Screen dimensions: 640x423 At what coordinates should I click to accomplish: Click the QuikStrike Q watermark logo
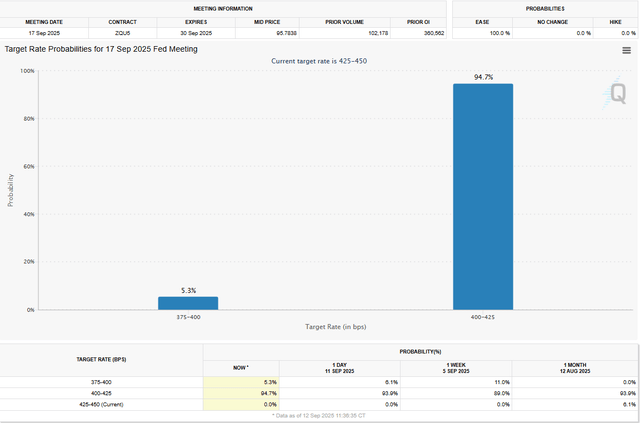614,93
